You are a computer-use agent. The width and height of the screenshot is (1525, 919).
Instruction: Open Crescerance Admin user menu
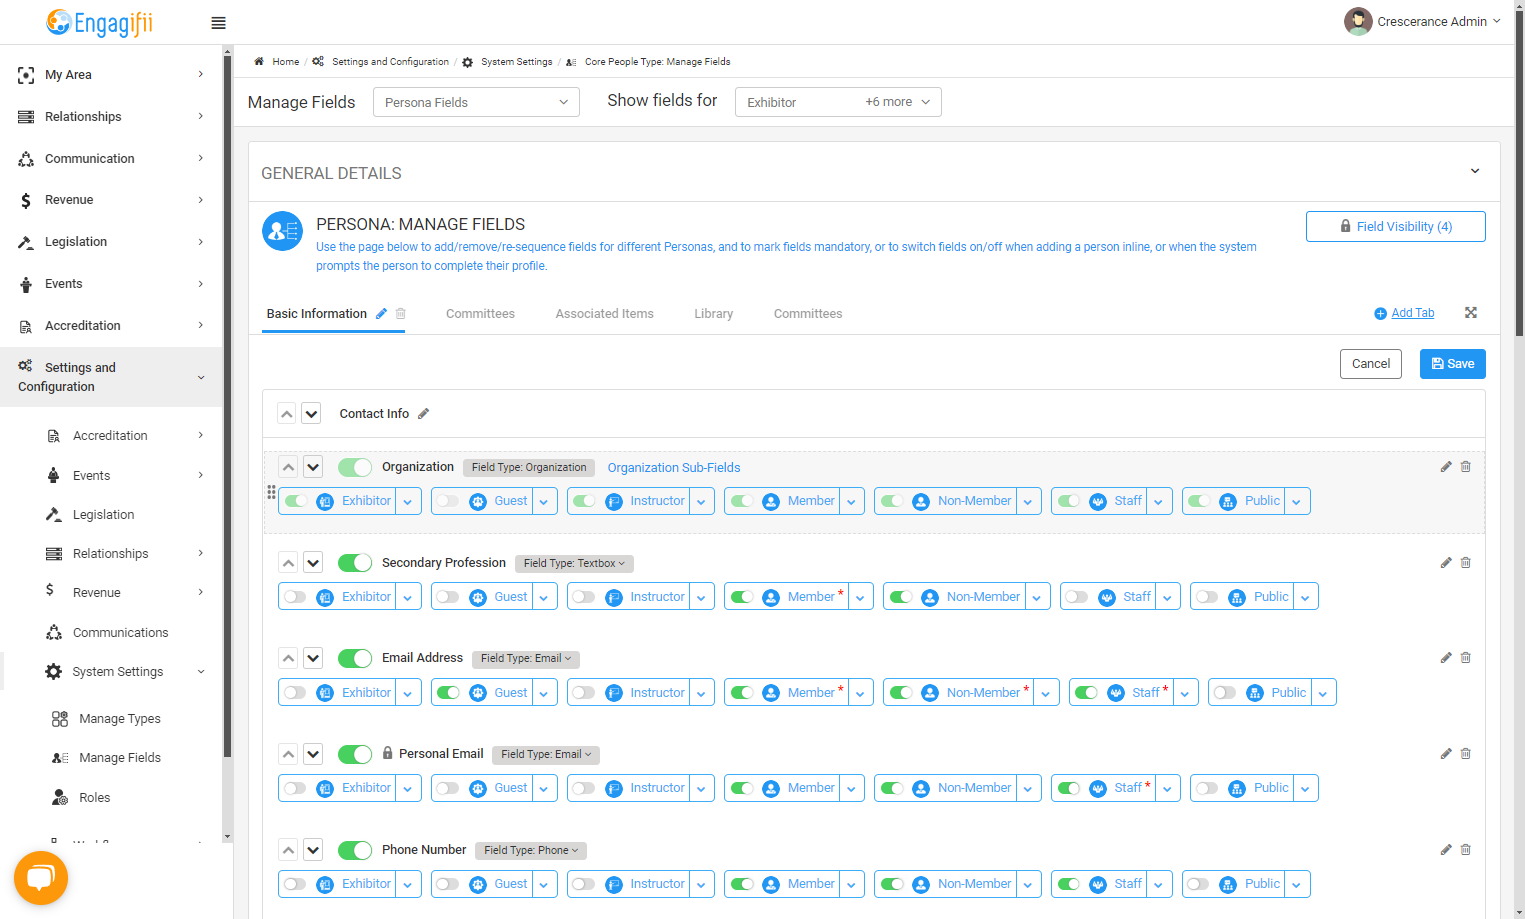1422,21
